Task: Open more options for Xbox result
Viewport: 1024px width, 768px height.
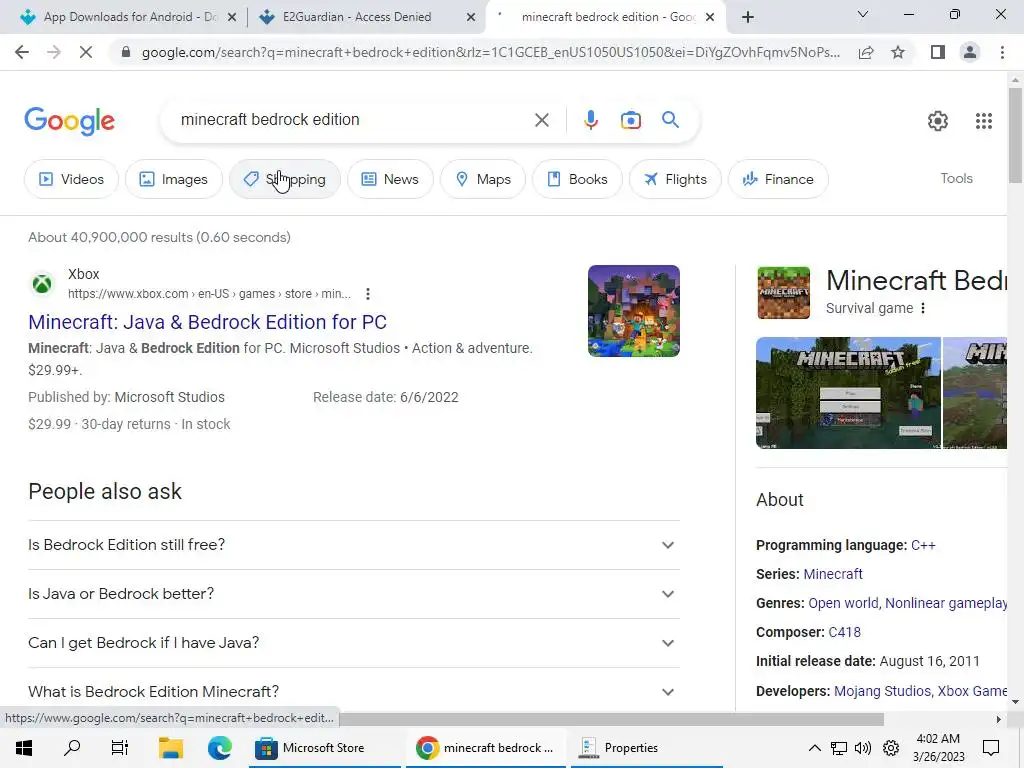Action: point(368,294)
